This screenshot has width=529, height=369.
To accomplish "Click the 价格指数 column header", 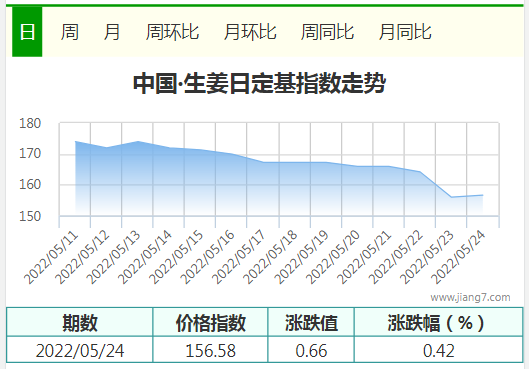I will point(211,323).
